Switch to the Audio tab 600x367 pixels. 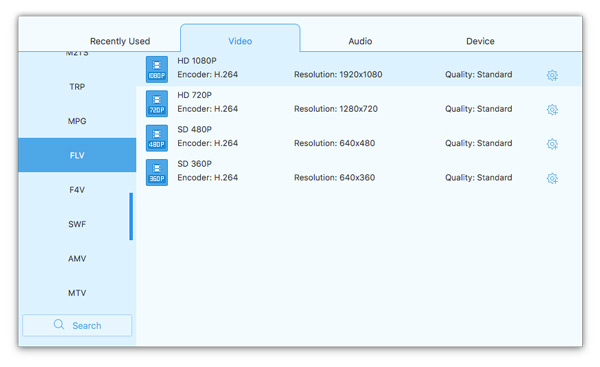click(x=360, y=41)
